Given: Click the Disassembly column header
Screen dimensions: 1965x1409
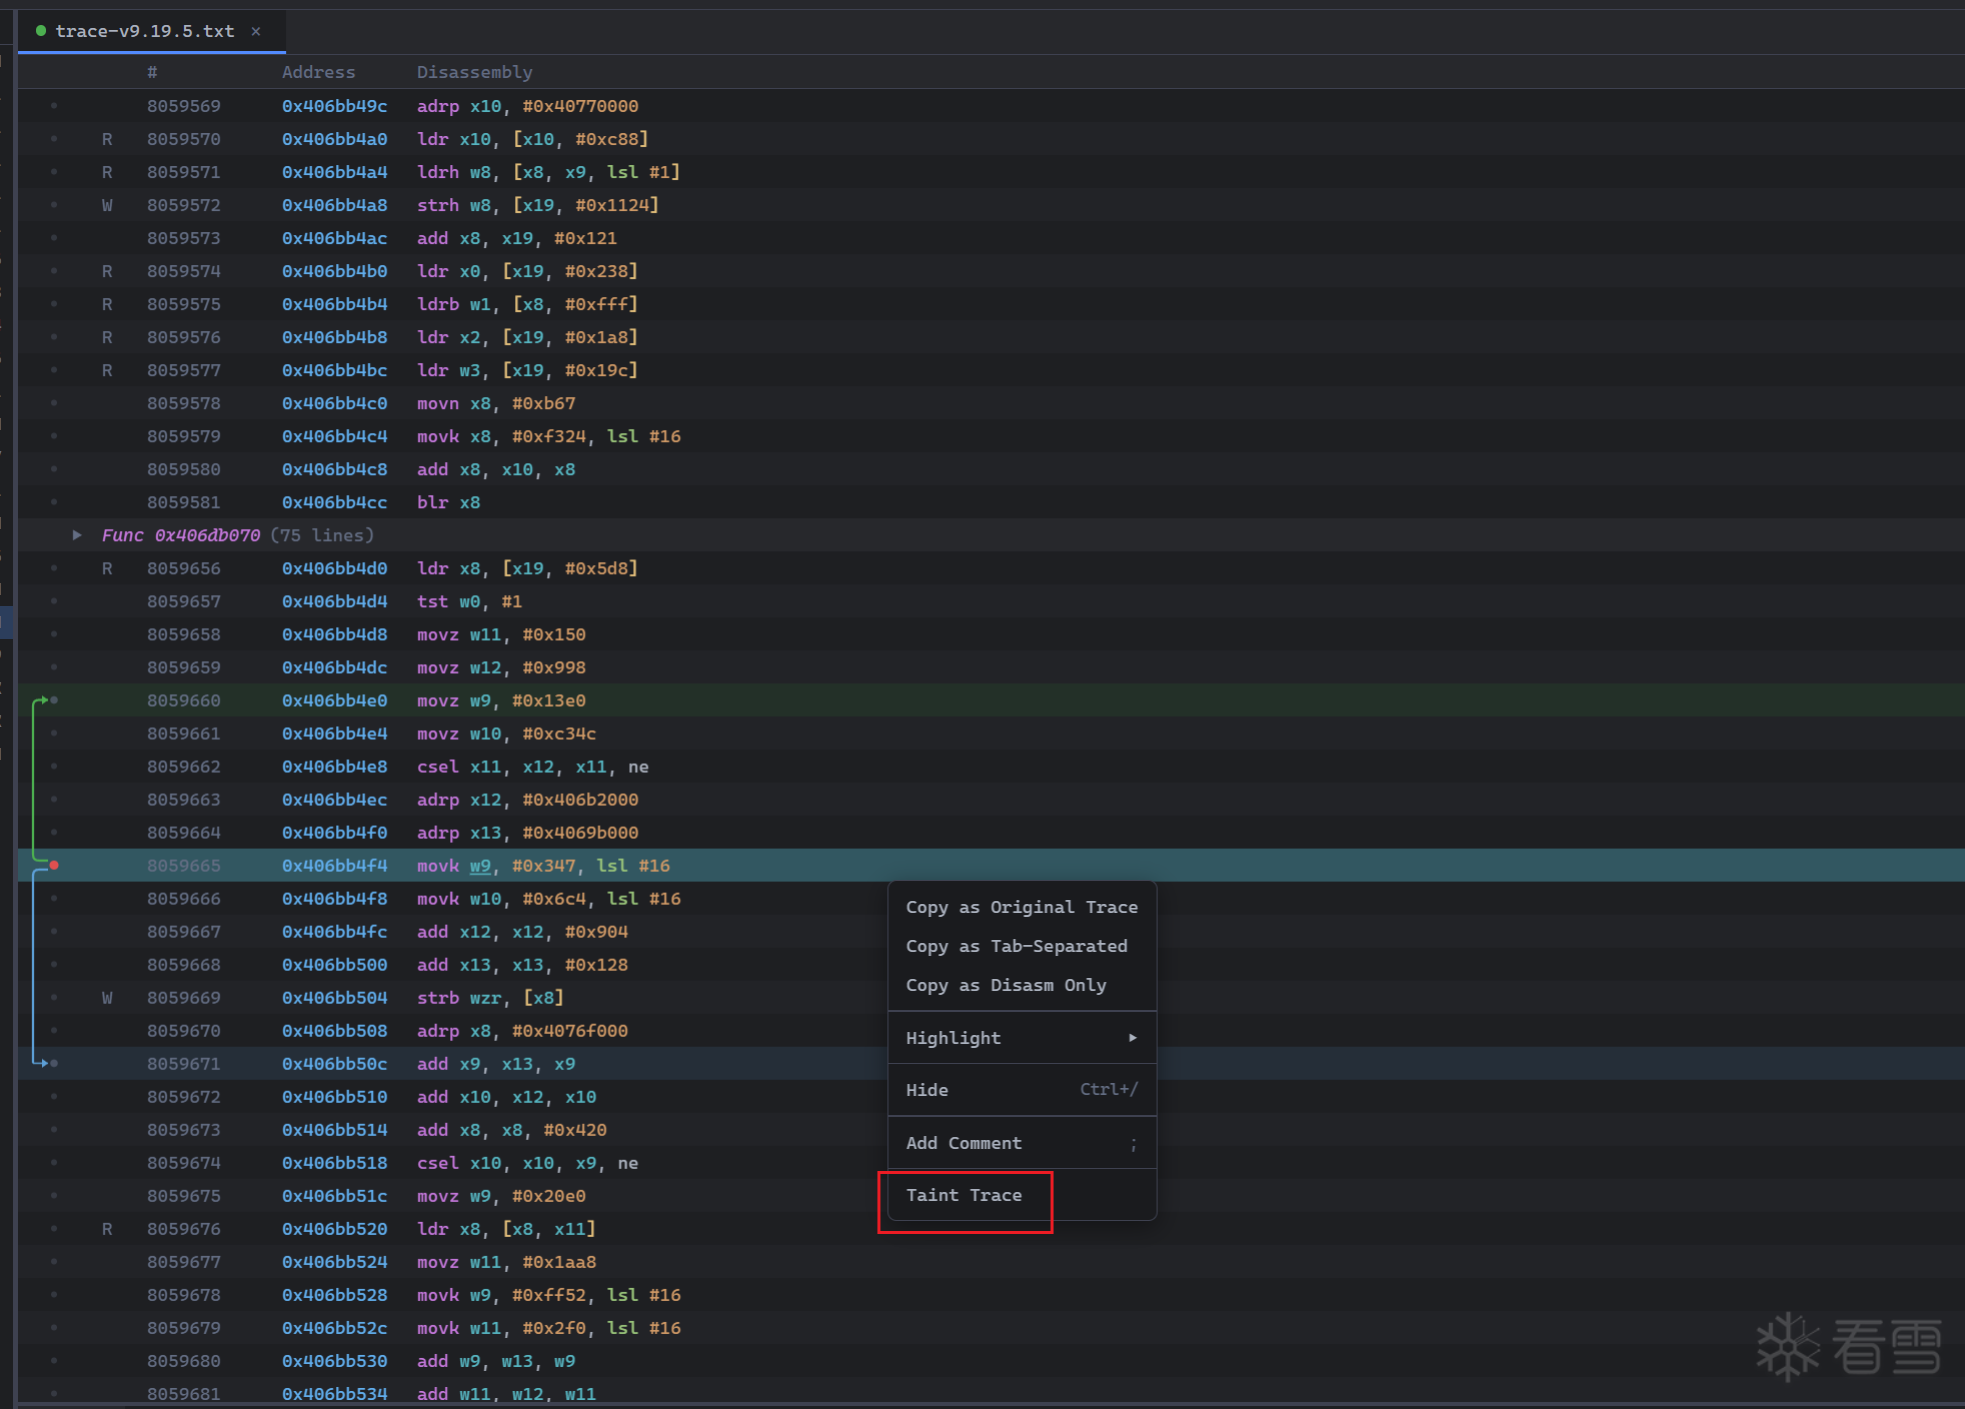Looking at the screenshot, I should (x=474, y=72).
